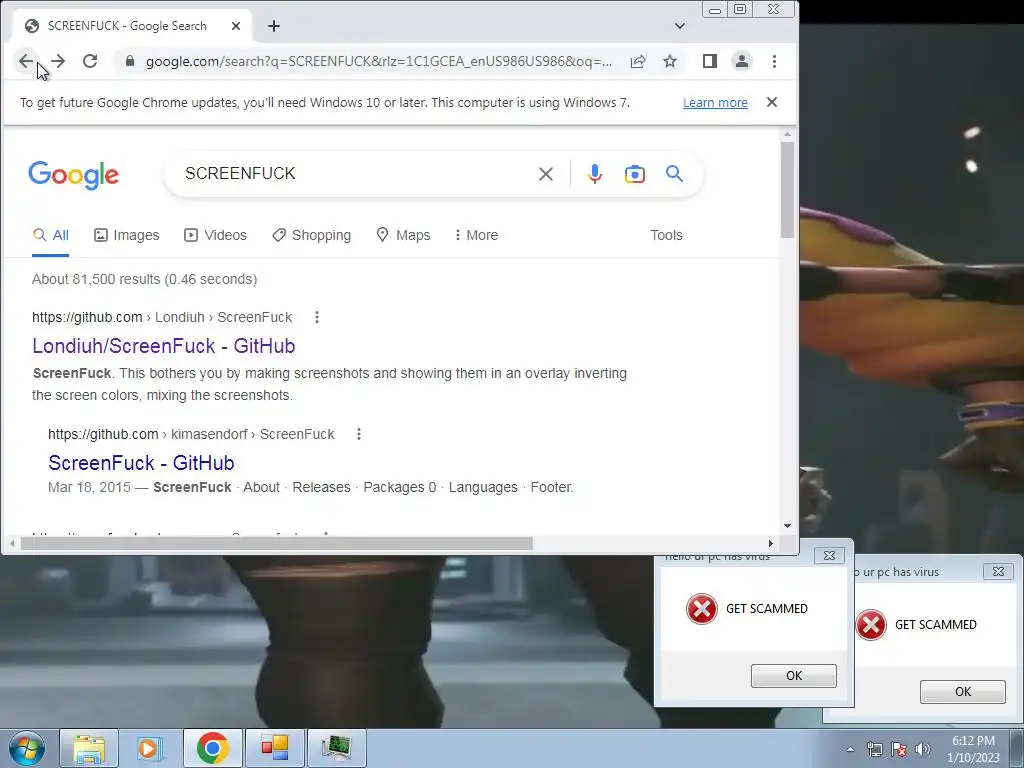Screen dimensions: 1024x768
Task: Open the taskbar clock and date
Action: click(973, 749)
